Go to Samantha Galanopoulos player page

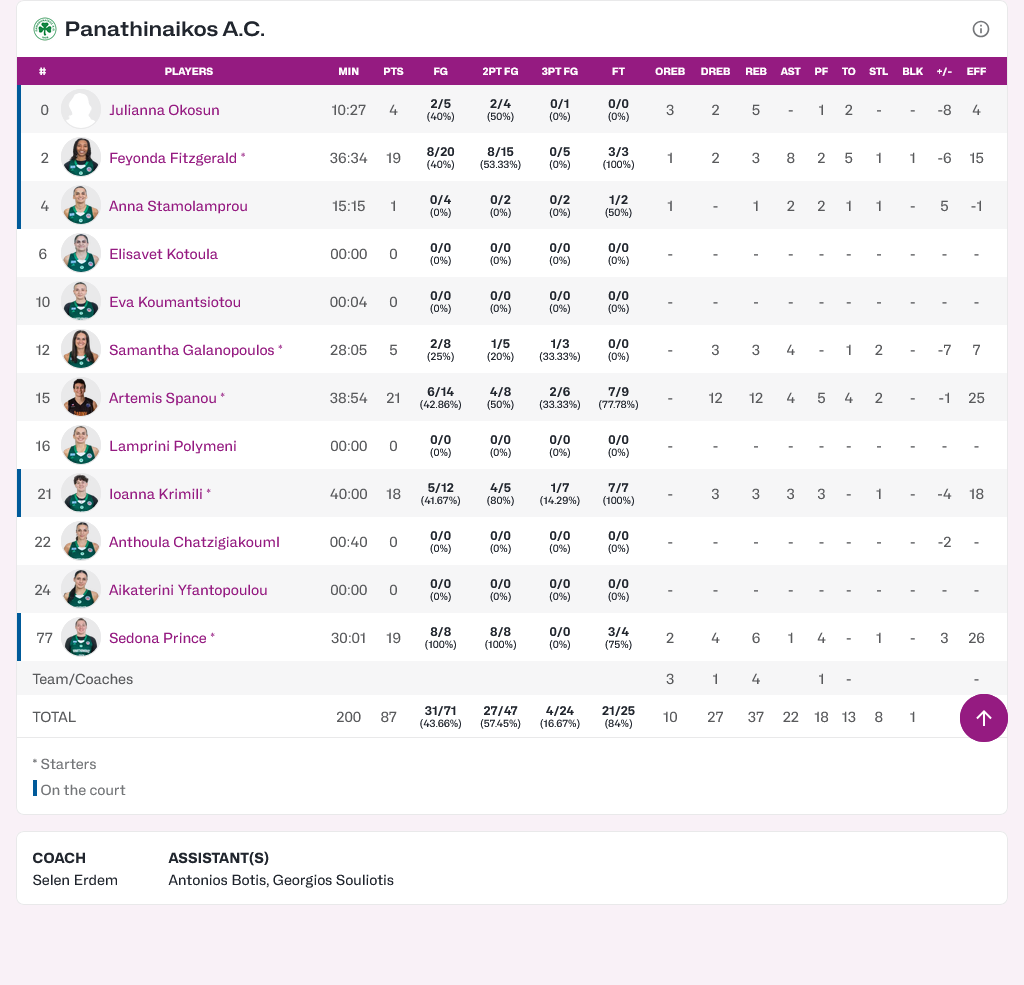[x=191, y=350]
